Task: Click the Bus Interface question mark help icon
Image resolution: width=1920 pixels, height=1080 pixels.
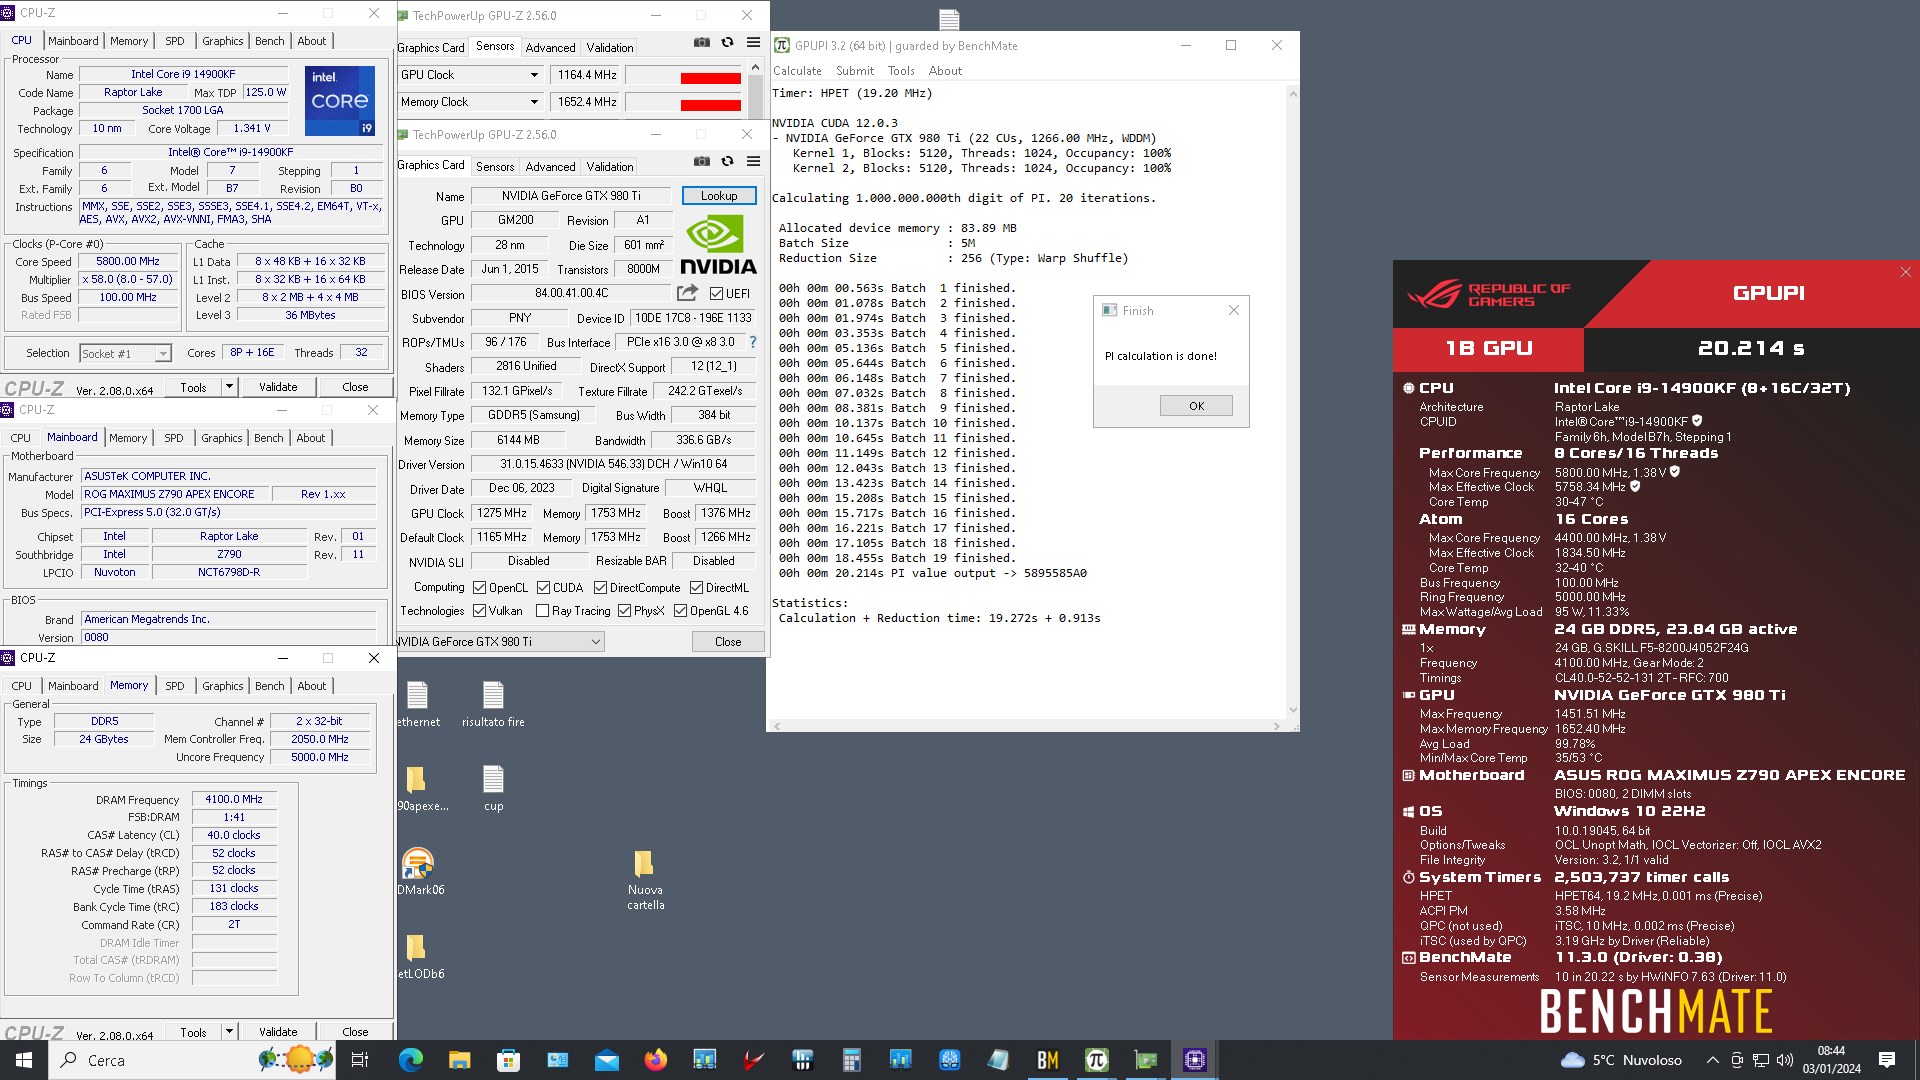Action: coord(753,342)
